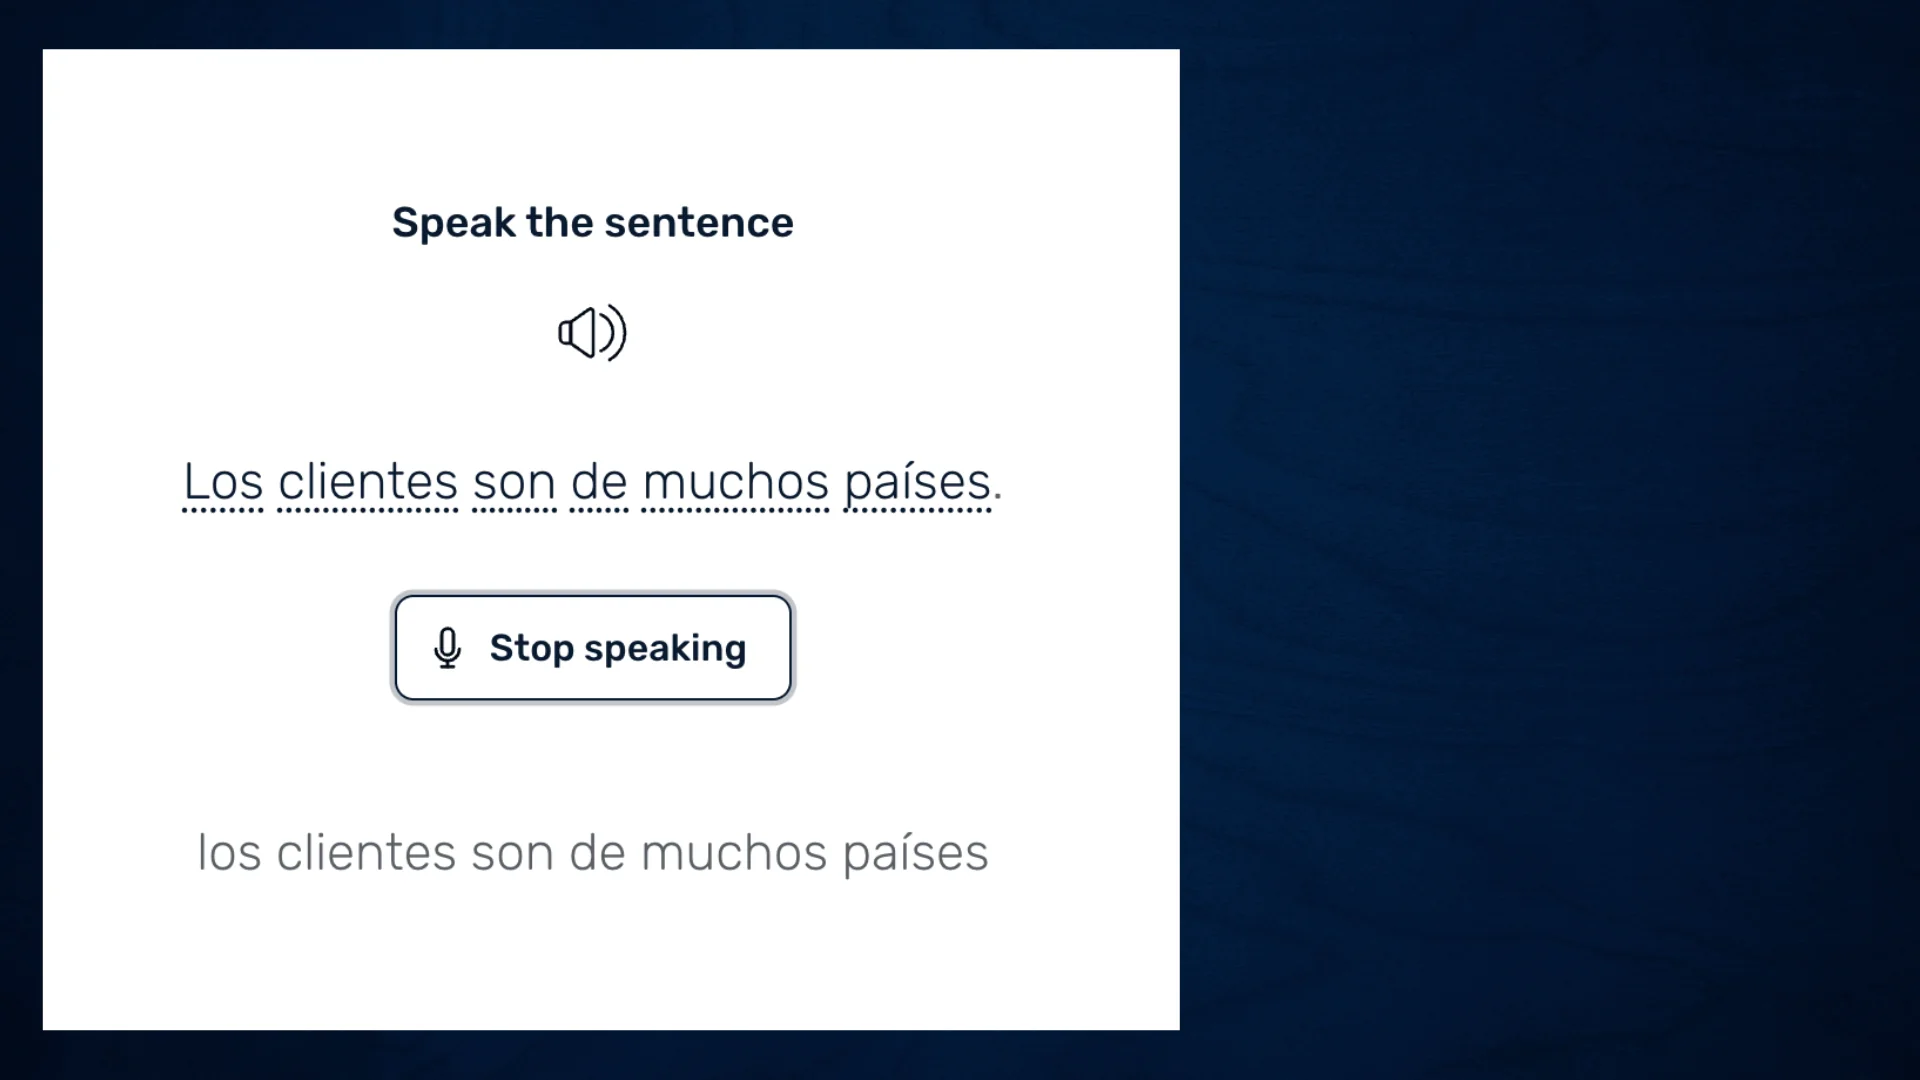Reveal the translation of underlined "de"
1920x1080 pixels.
599,483
